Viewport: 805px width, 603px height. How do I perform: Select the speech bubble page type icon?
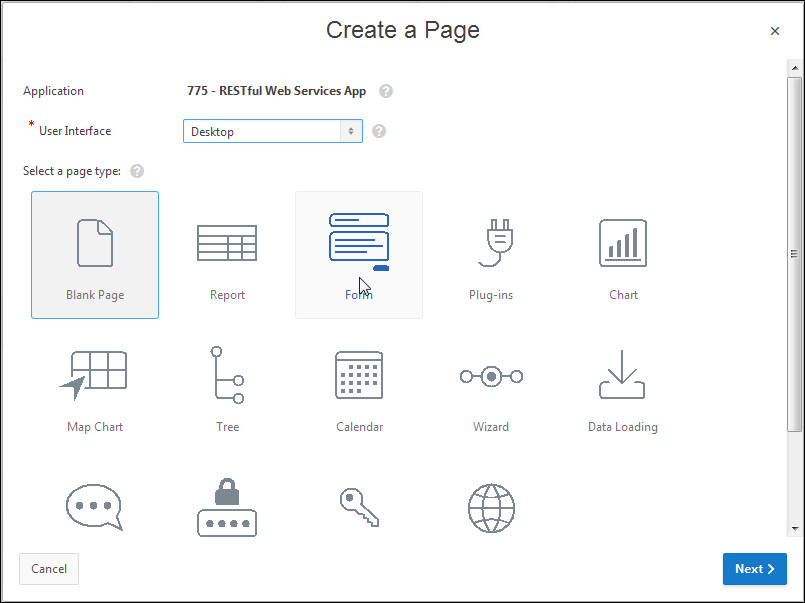(94, 507)
